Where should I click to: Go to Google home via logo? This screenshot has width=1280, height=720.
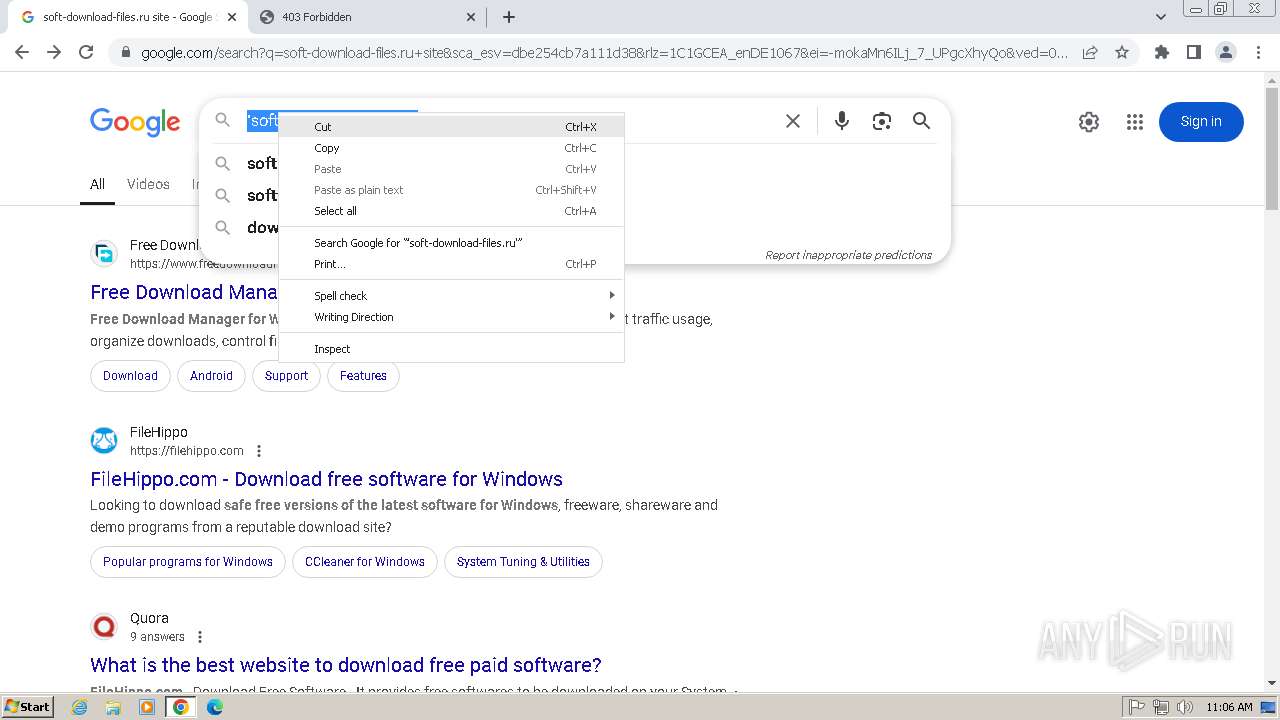[x=135, y=122]
